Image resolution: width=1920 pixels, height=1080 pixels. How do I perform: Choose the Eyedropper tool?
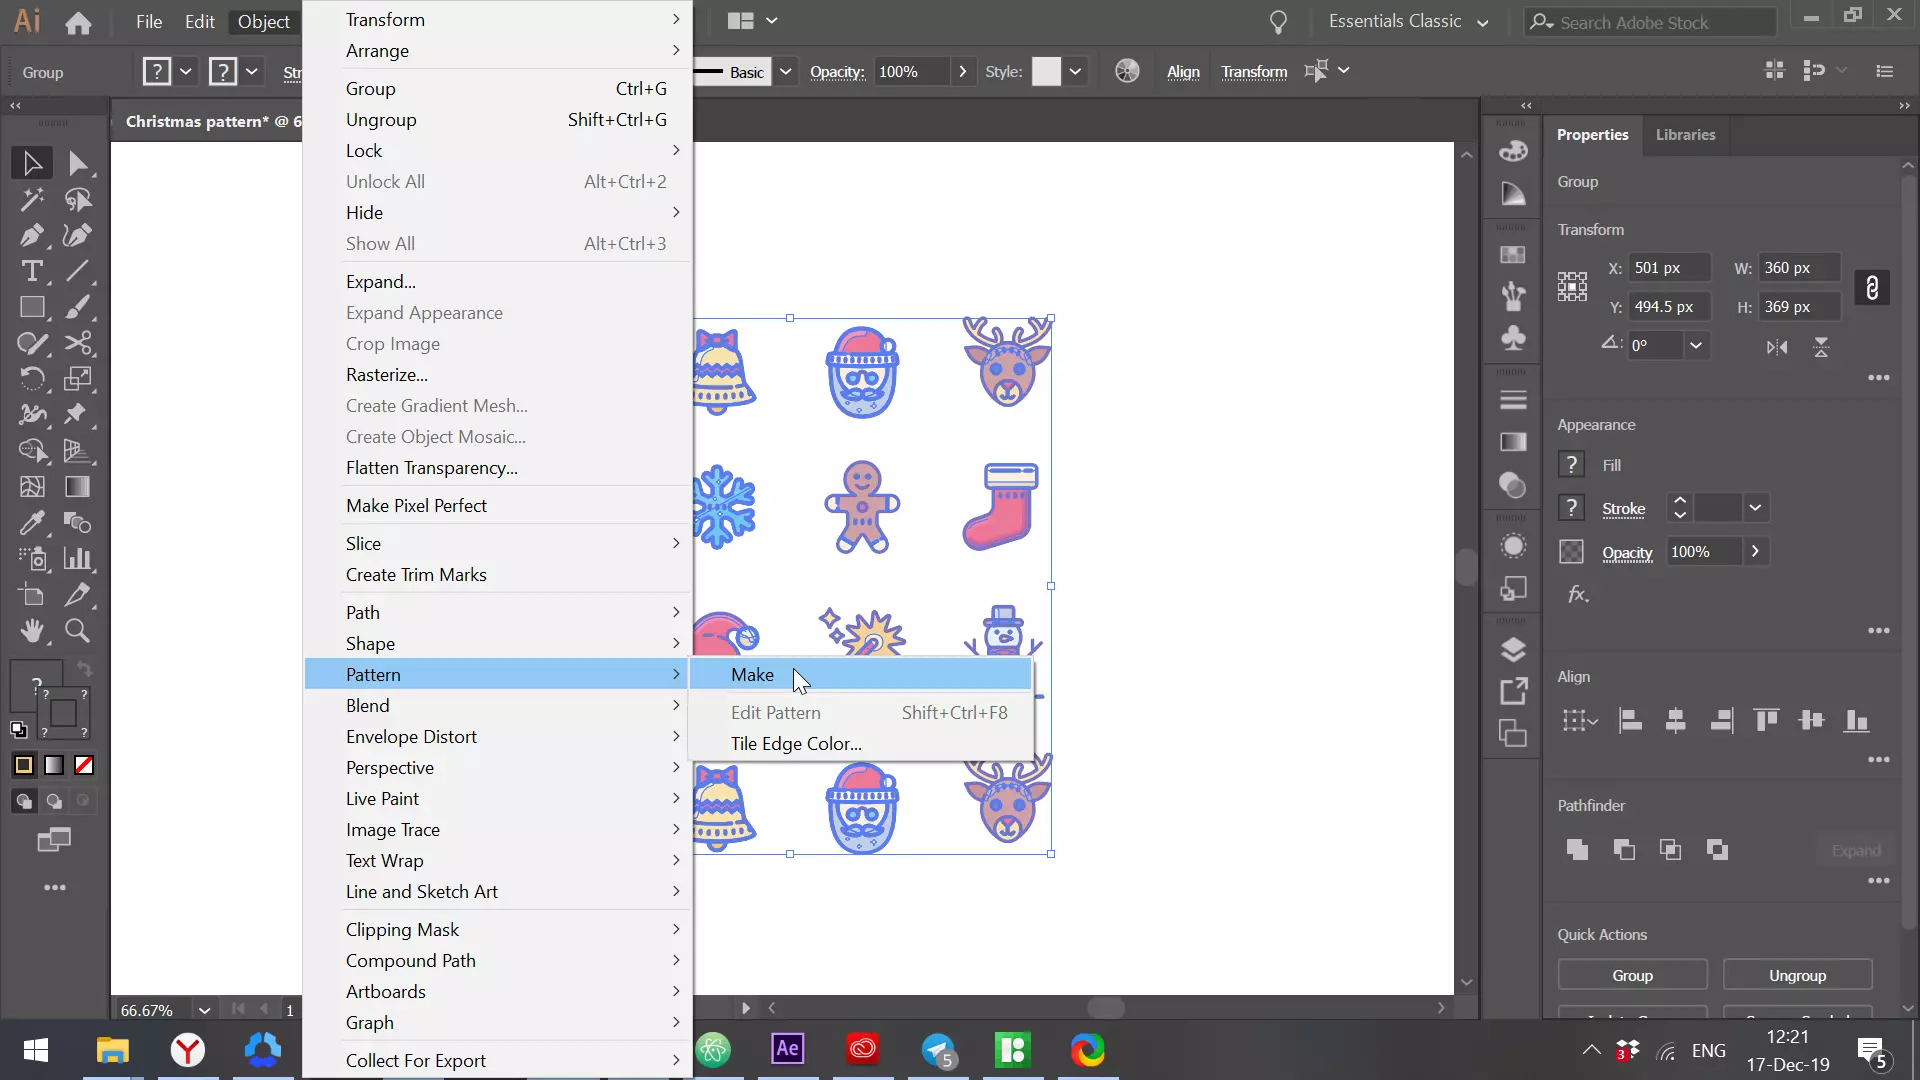pos(32,522)
